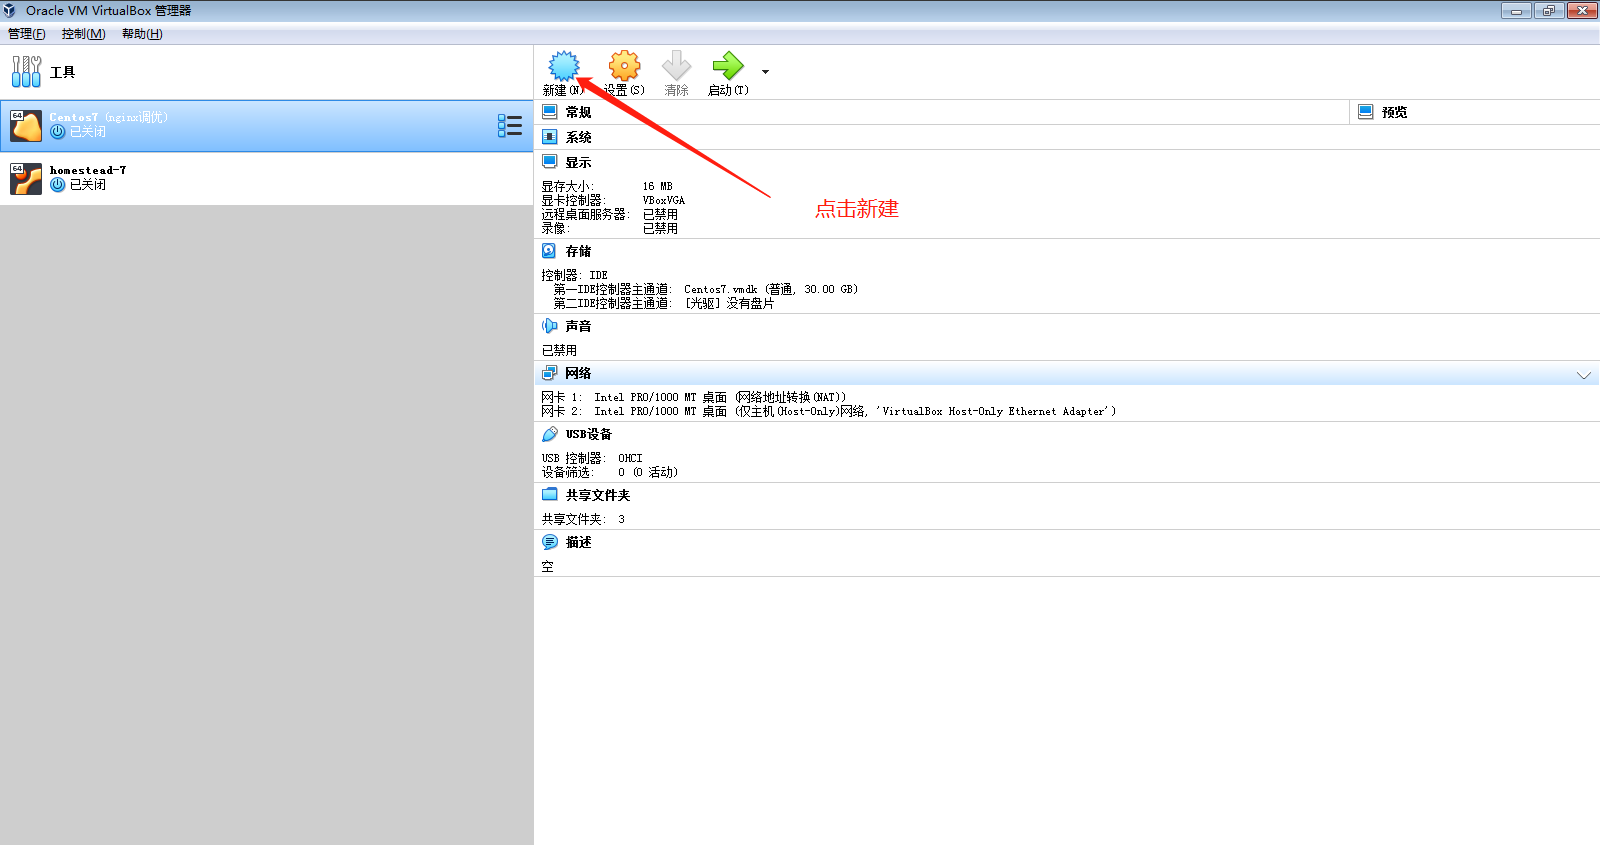Open the 常规 section heading link
The width and height of the screenshot is (1600, 845).
pyautogui.click(x=578, y=112)
